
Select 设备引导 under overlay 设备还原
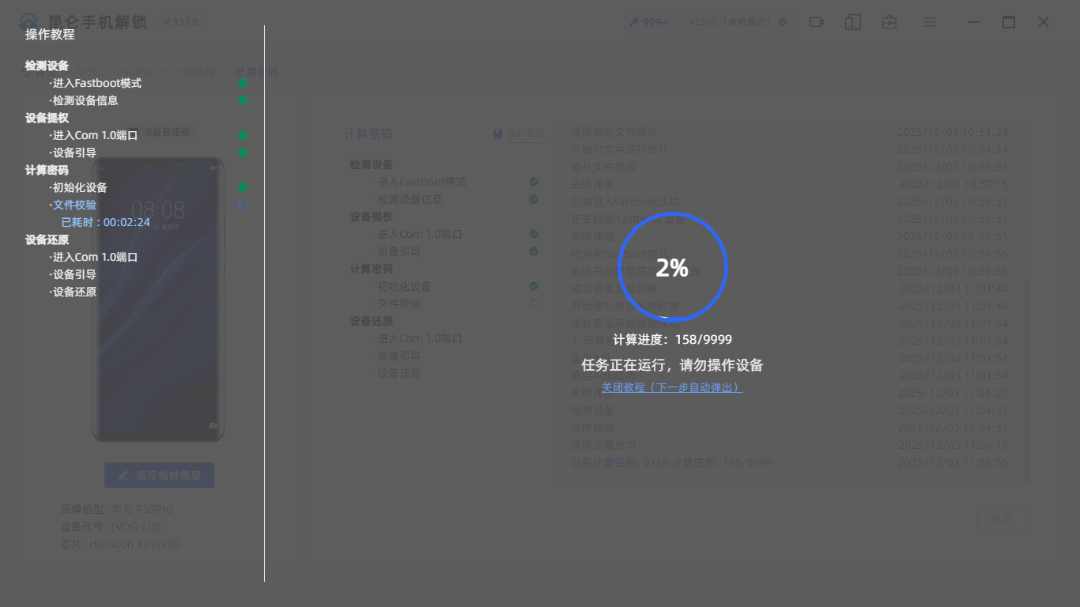click(x=74, y=274)
